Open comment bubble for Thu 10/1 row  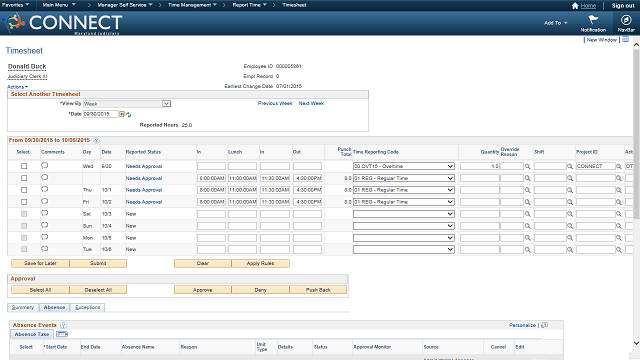(x=44, y=189)
